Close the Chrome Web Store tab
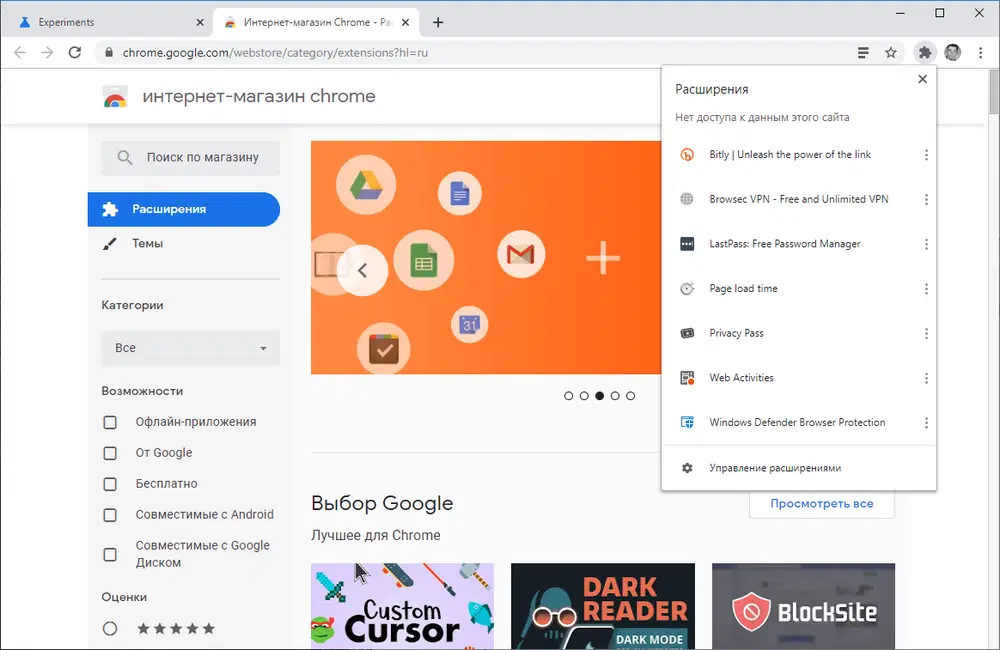This screenshot has height=650, width=1000. pyautogui.click(x=405, y=22)
